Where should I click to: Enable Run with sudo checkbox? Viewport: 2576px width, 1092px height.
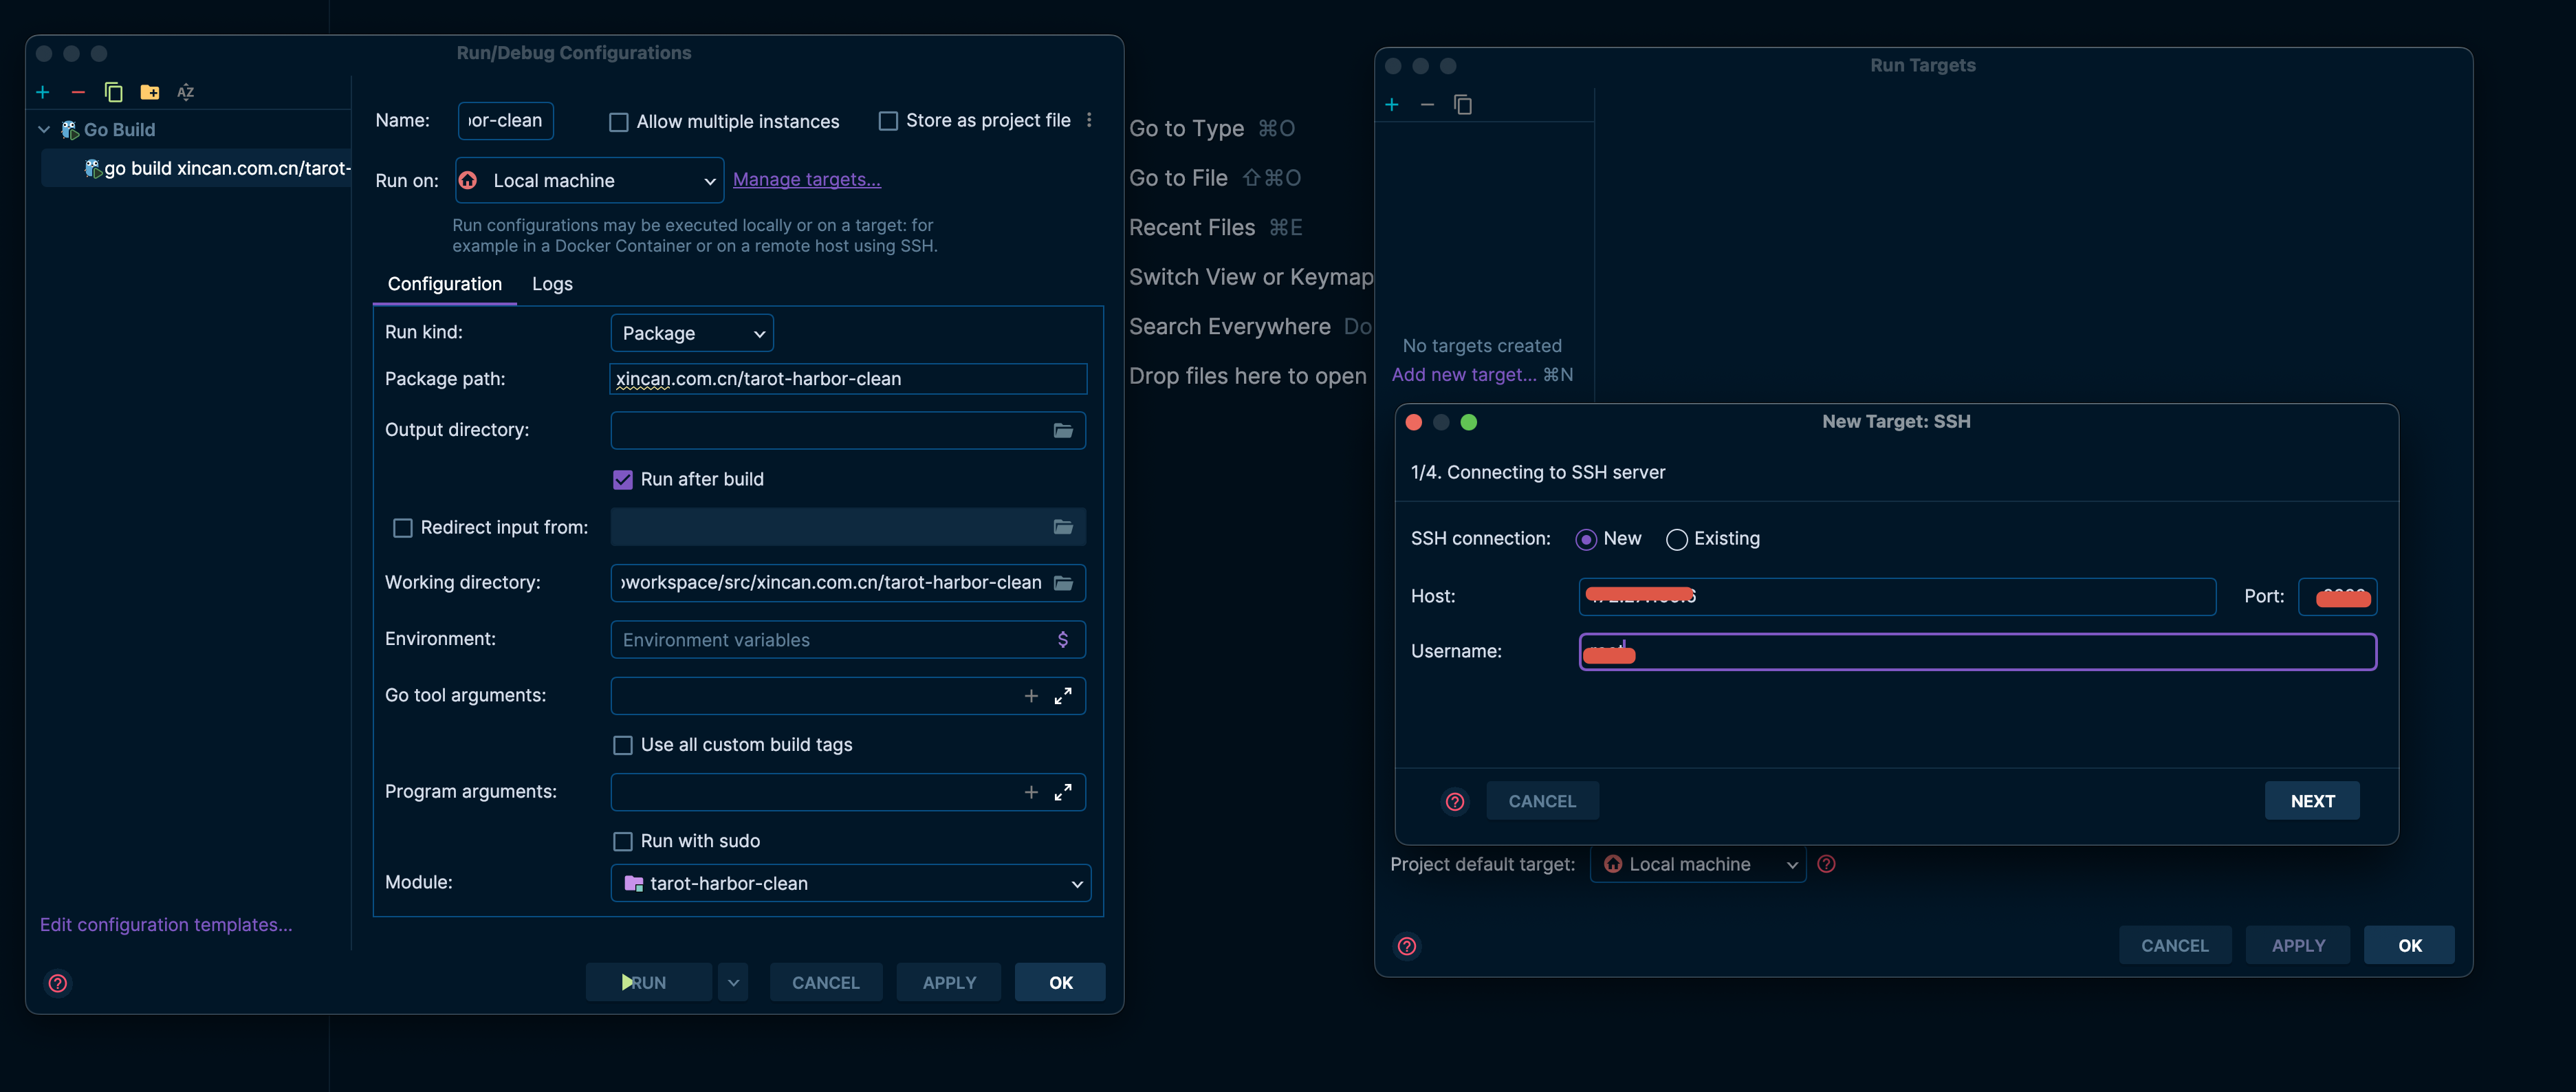(x=623, y=842)
